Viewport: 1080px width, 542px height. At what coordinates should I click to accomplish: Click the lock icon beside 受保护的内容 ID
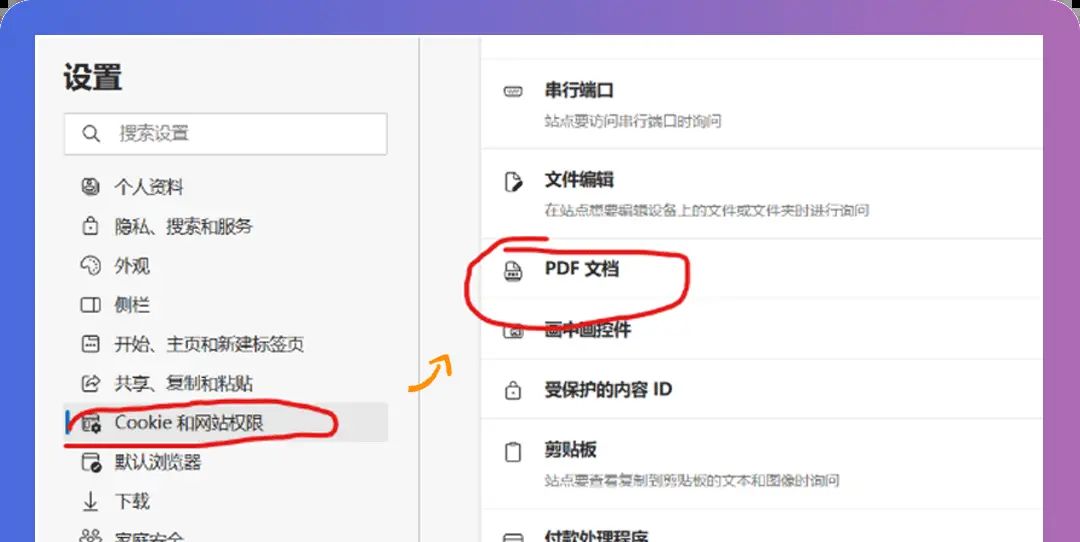513,390
